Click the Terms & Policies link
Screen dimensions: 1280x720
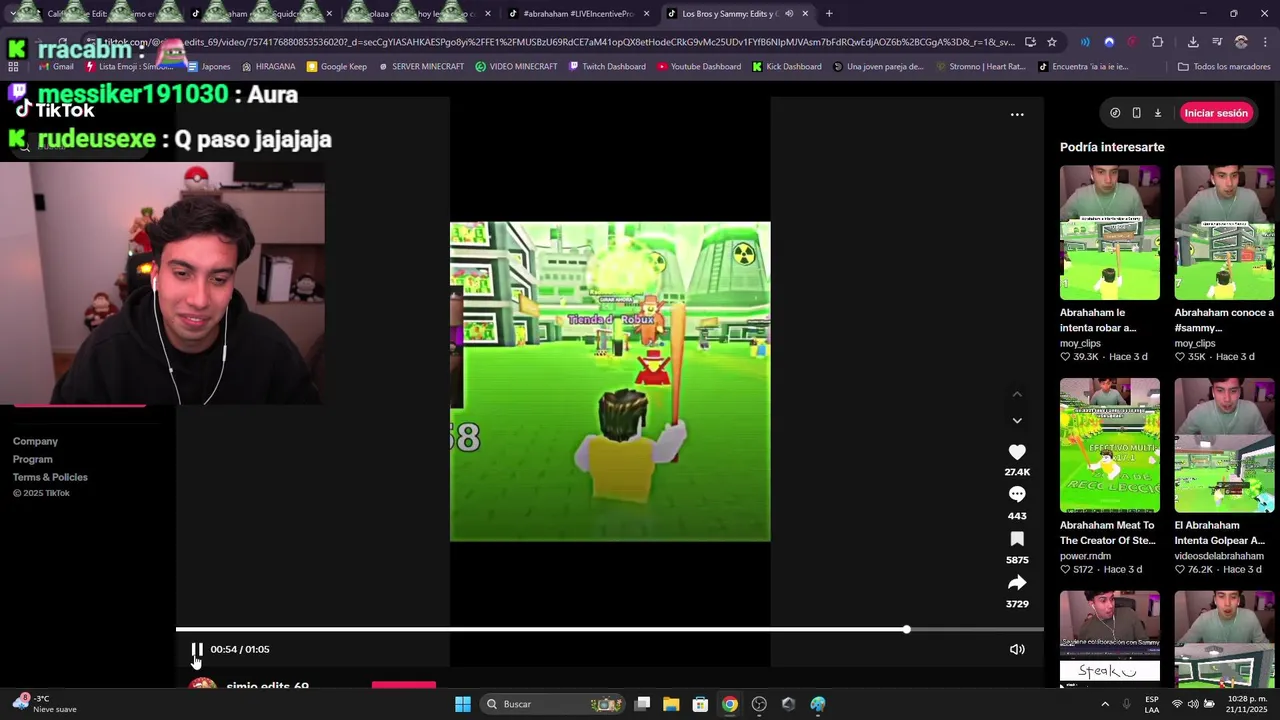coord(50,477)
